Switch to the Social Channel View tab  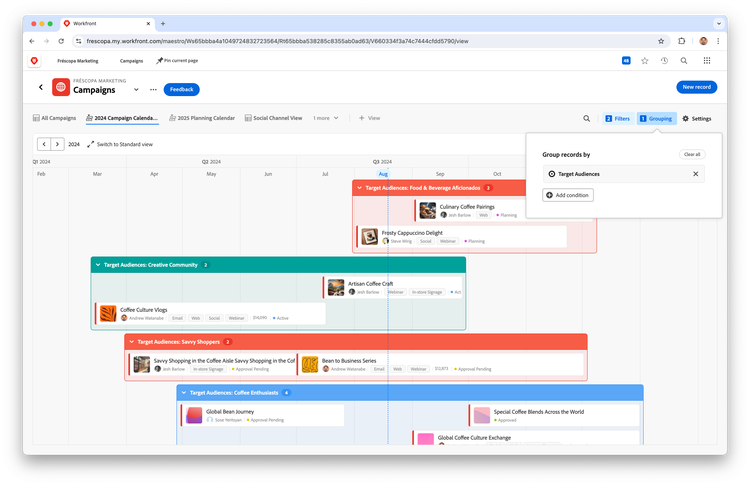[273, 118]
